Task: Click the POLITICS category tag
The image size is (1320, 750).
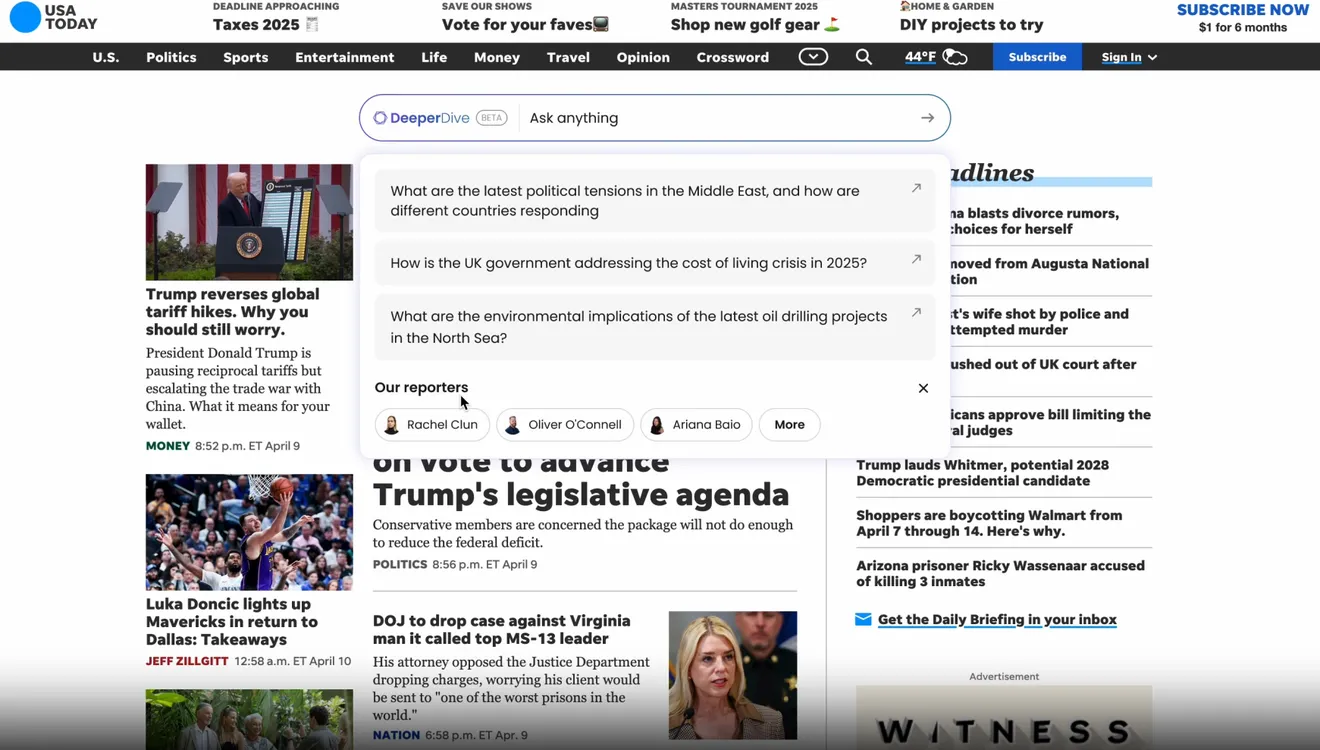Action: (x=400, y=564)
